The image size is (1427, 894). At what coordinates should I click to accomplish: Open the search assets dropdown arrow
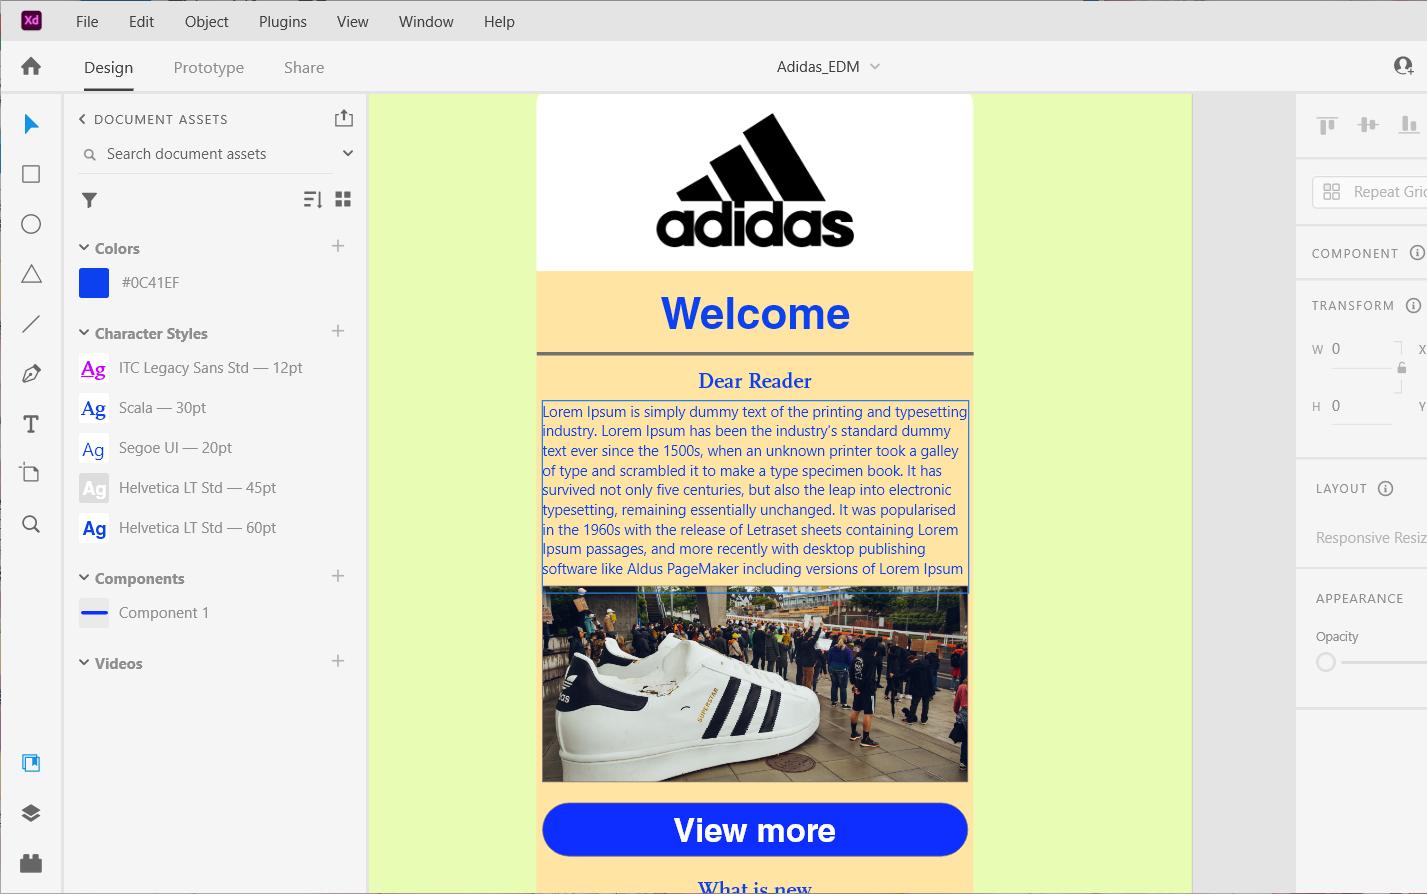348,153
